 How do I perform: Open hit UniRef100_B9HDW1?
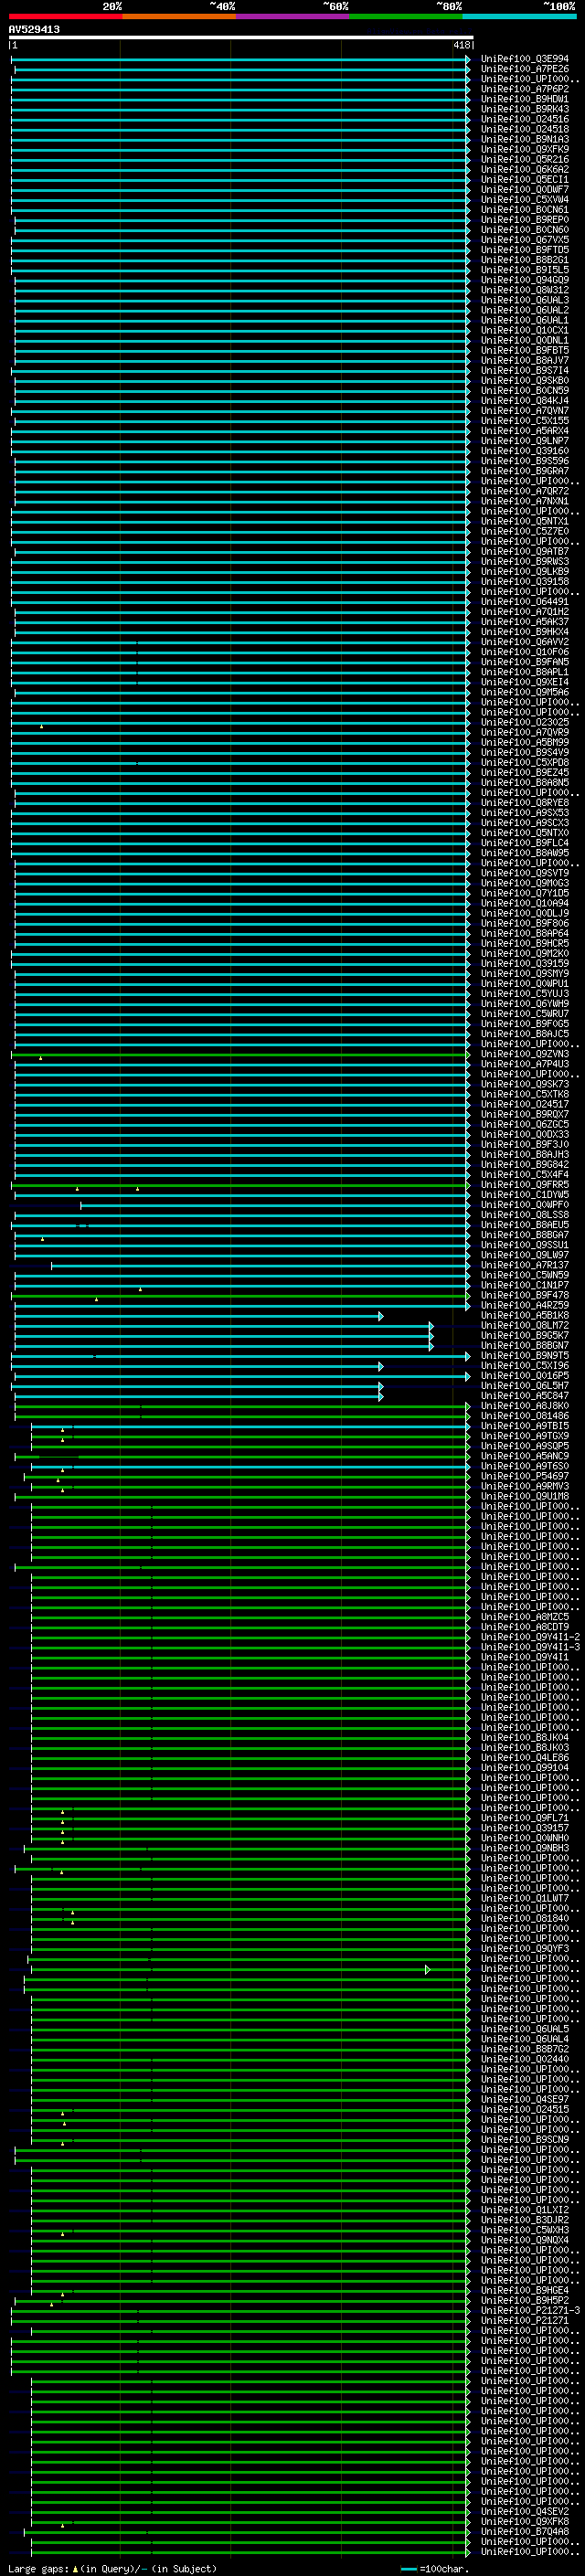525,99
